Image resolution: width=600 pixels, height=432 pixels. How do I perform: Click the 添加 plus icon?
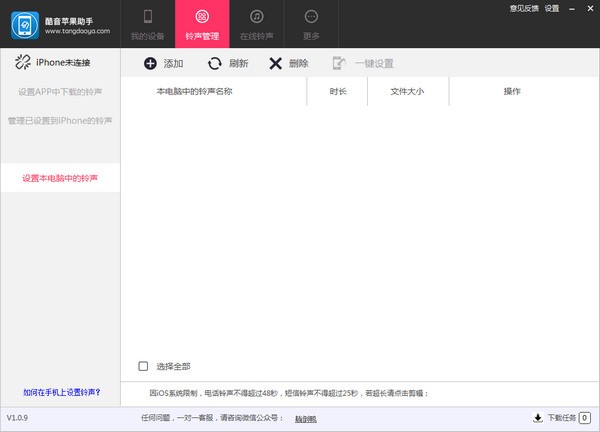point(150,63)
